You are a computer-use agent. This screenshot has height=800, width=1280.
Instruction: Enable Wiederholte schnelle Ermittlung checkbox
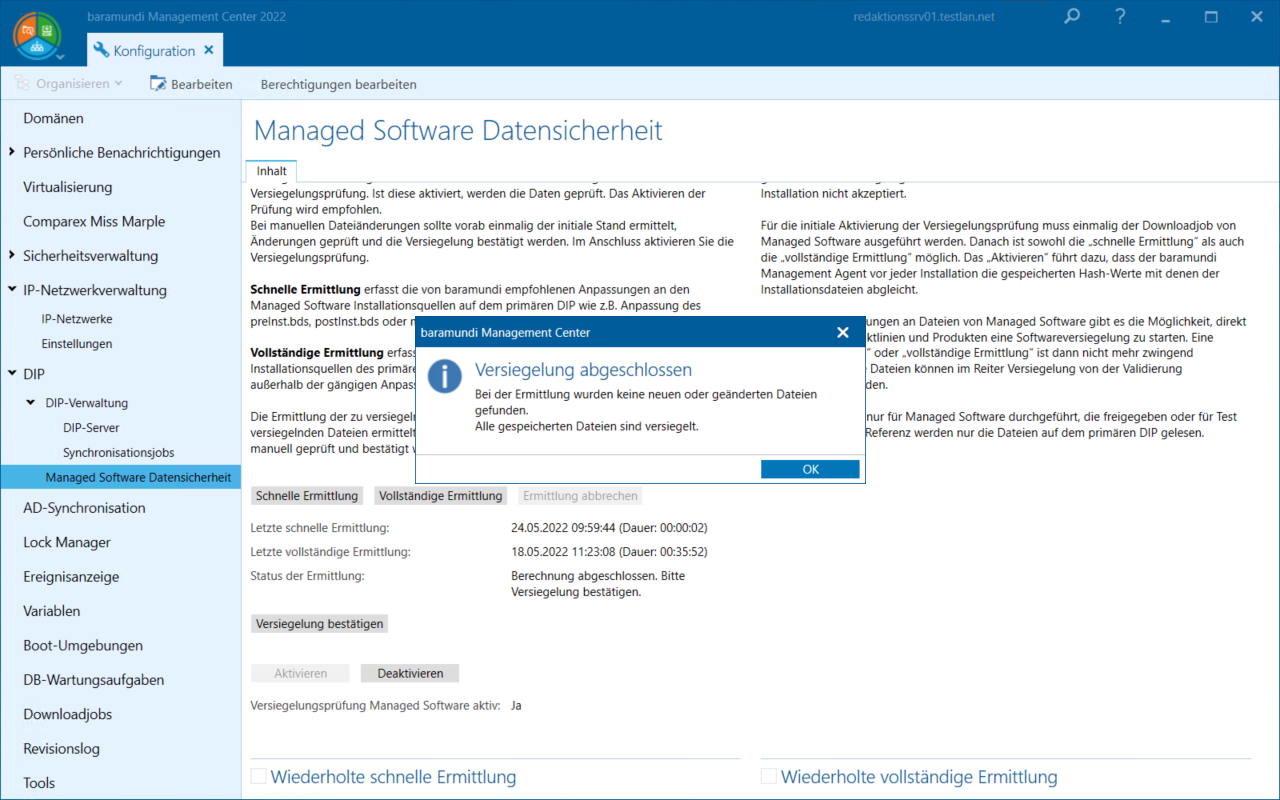coord(259,776)
